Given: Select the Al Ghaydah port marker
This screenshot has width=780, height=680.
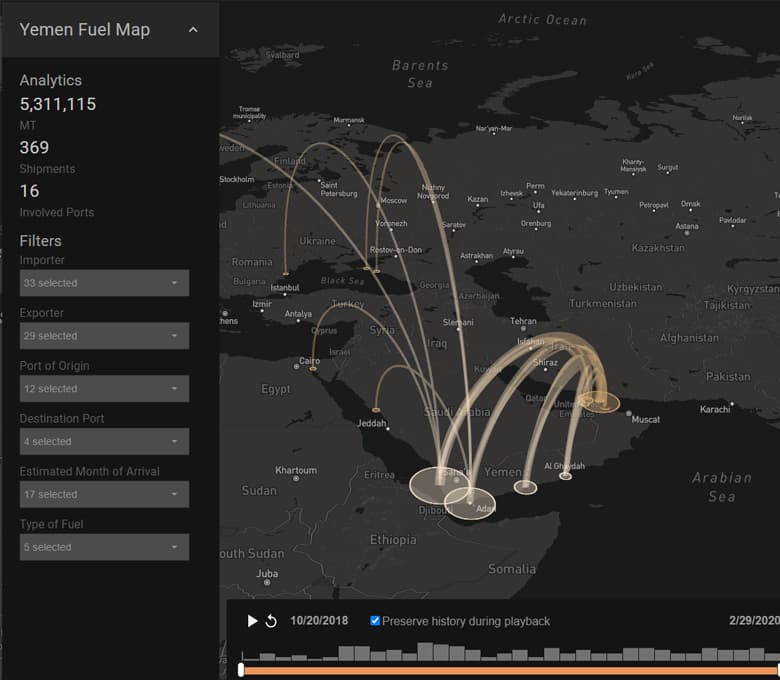Looking at the screenshot, I should pos(565,476).
